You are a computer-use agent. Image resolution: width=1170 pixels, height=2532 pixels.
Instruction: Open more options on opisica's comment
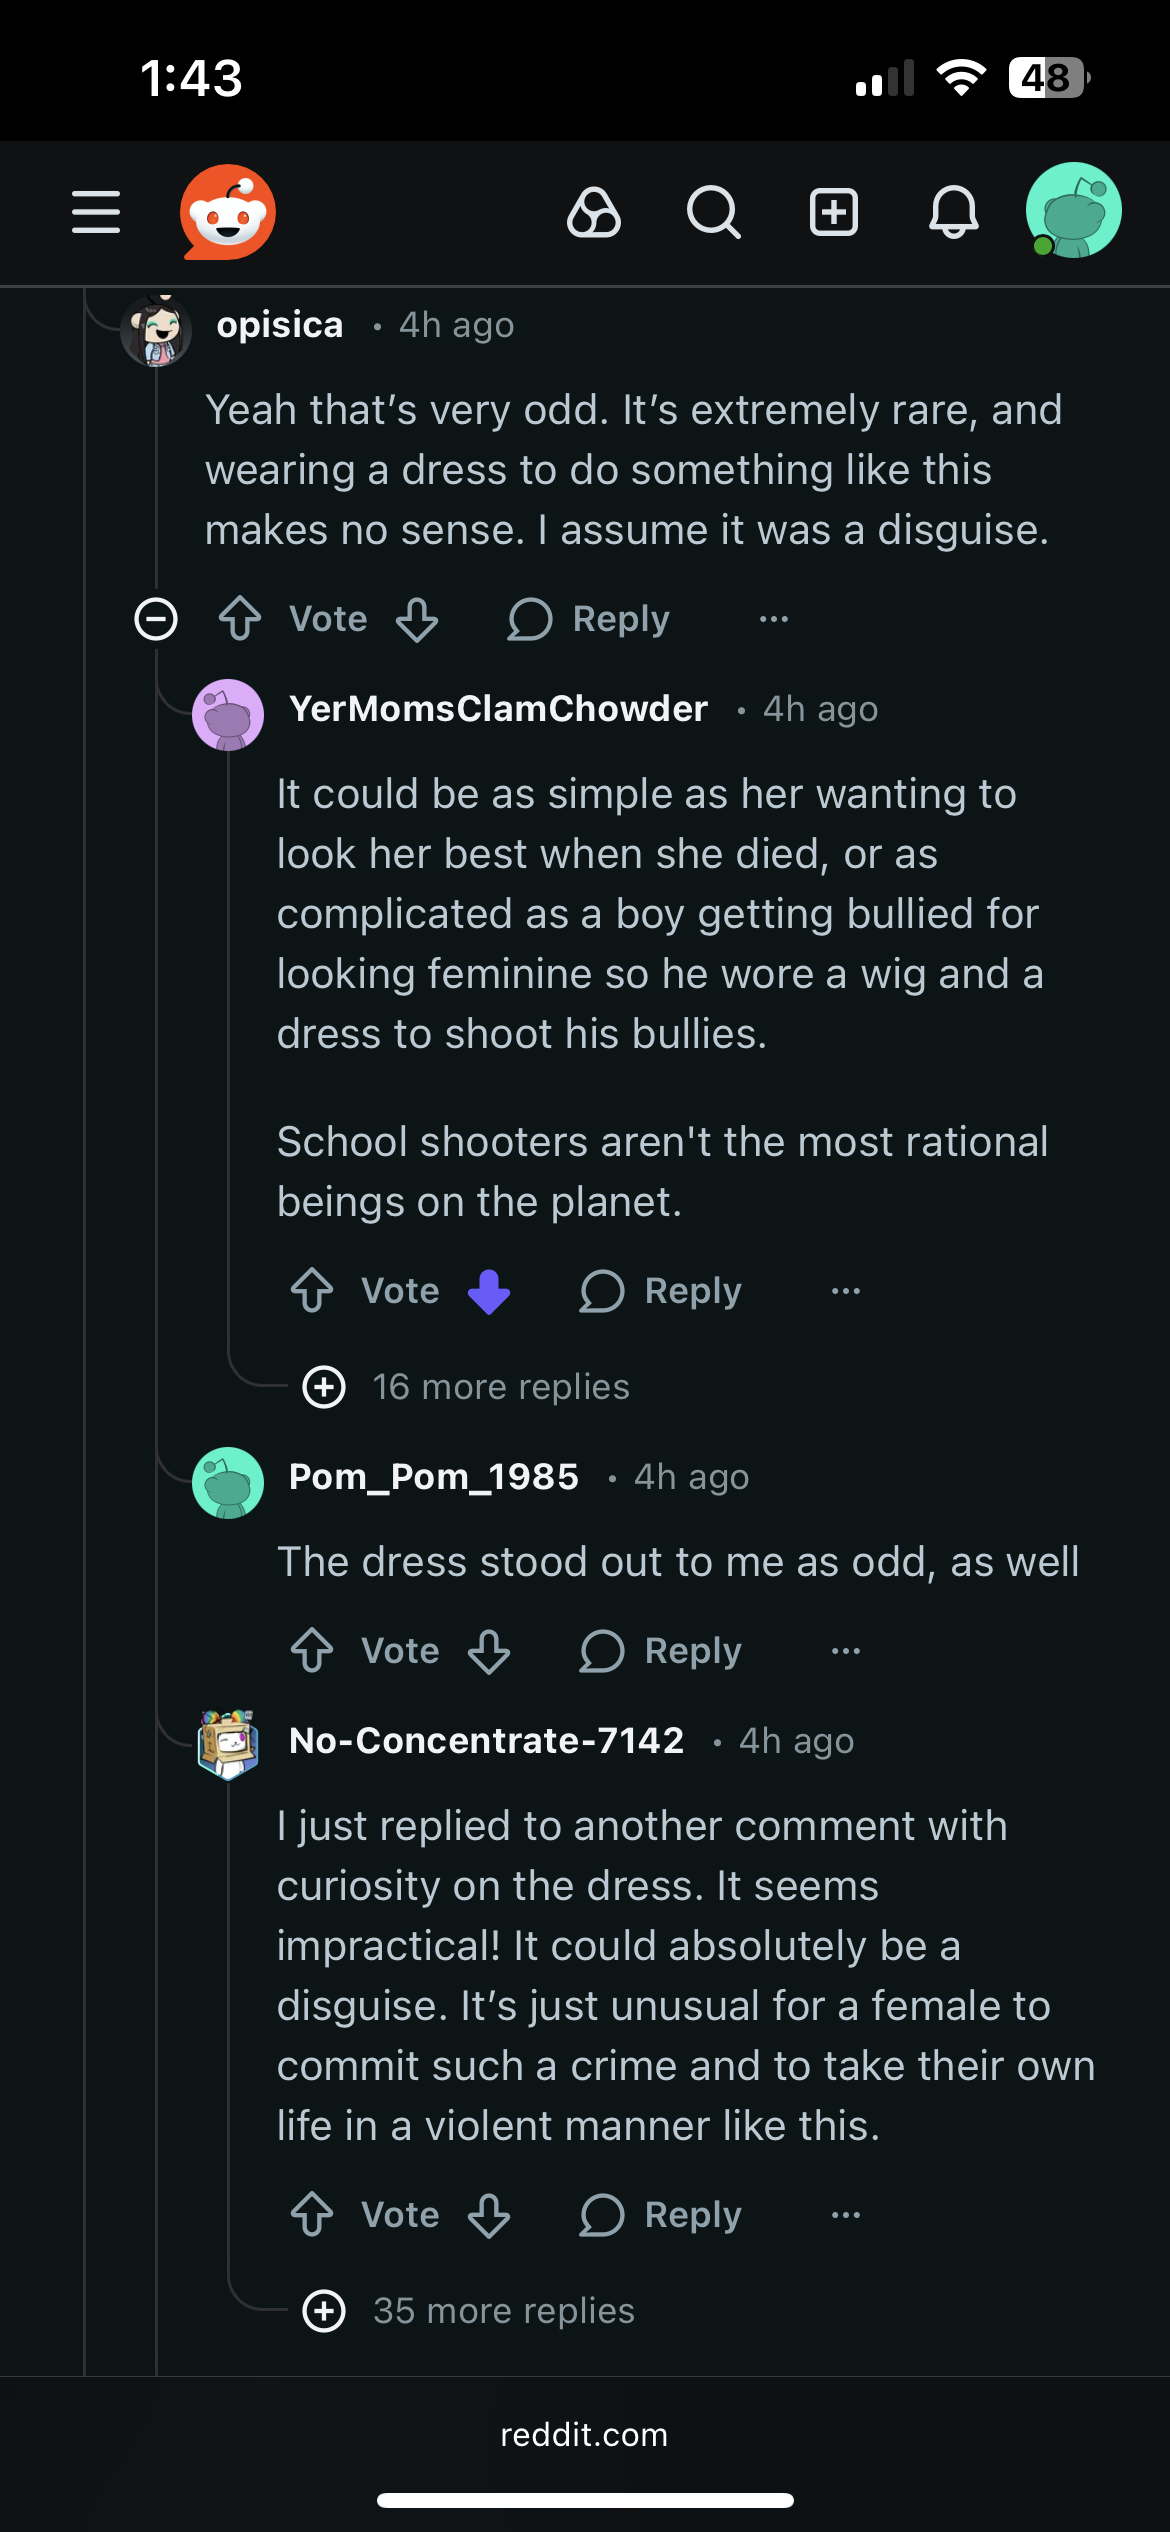pos(774,619)
